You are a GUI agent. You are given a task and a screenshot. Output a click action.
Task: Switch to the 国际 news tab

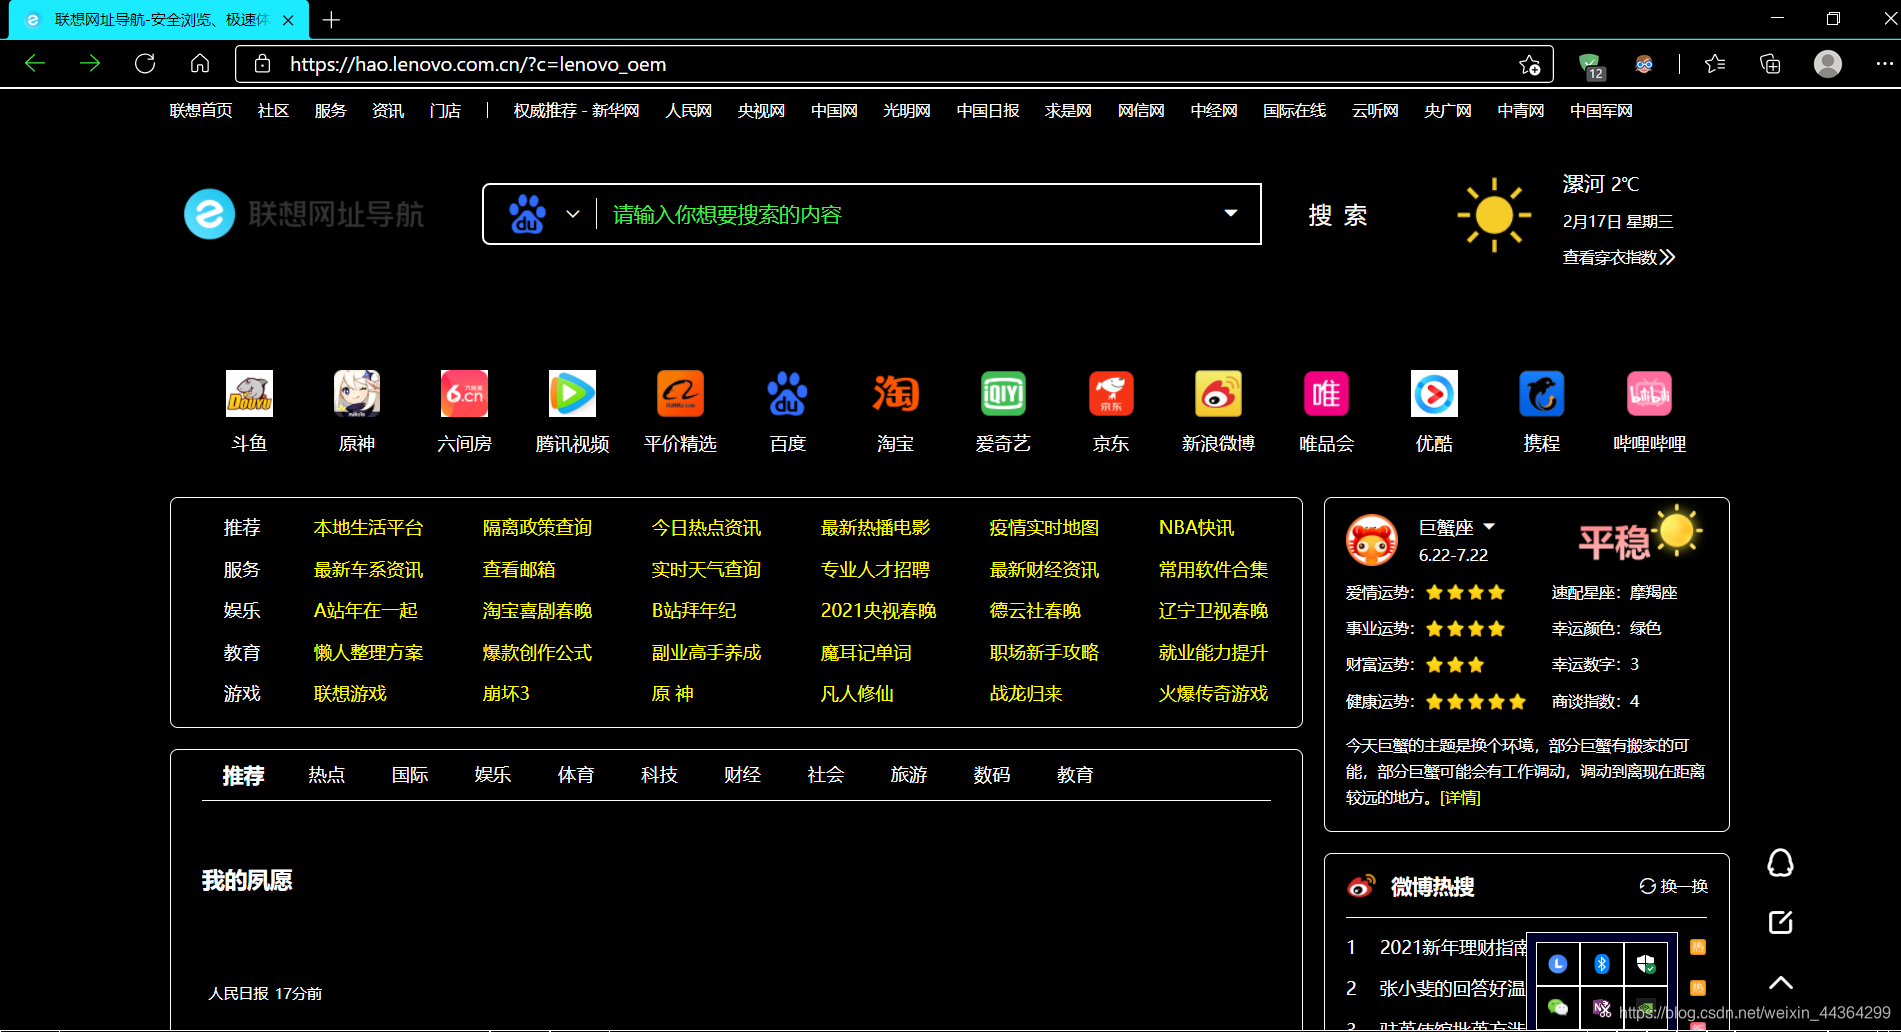(x=410, y=775)
